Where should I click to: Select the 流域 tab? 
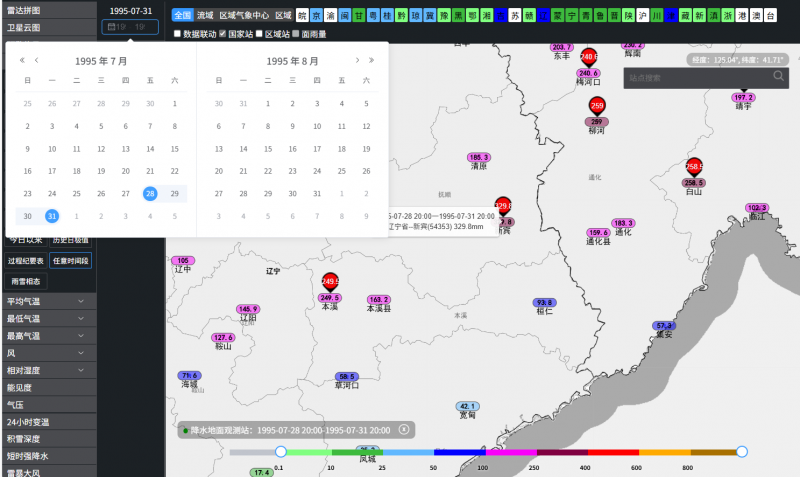tap(205, 16)
